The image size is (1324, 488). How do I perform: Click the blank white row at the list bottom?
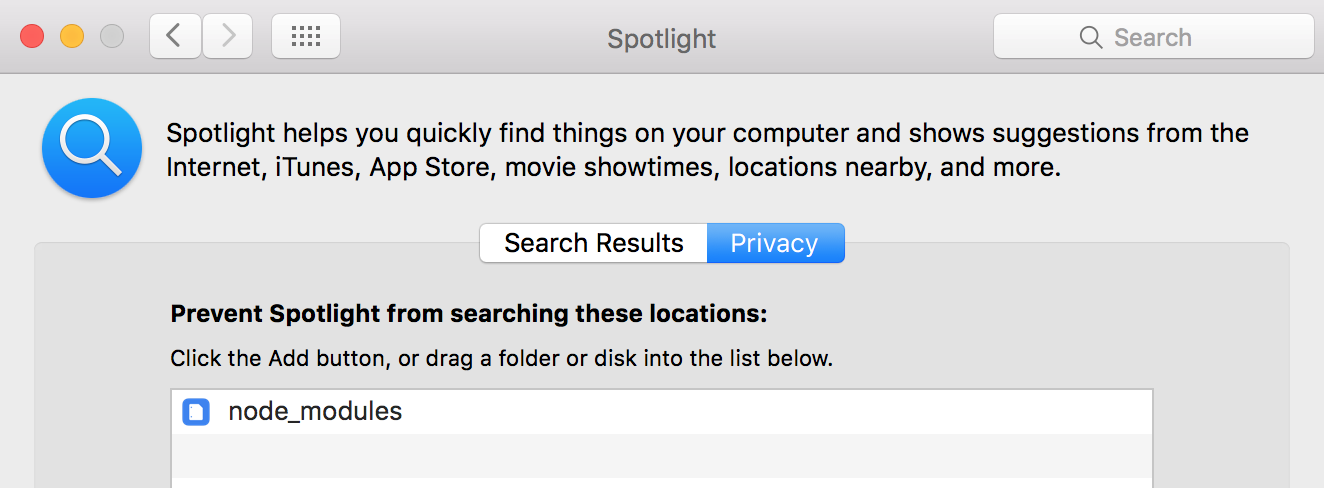pos(660,482)
